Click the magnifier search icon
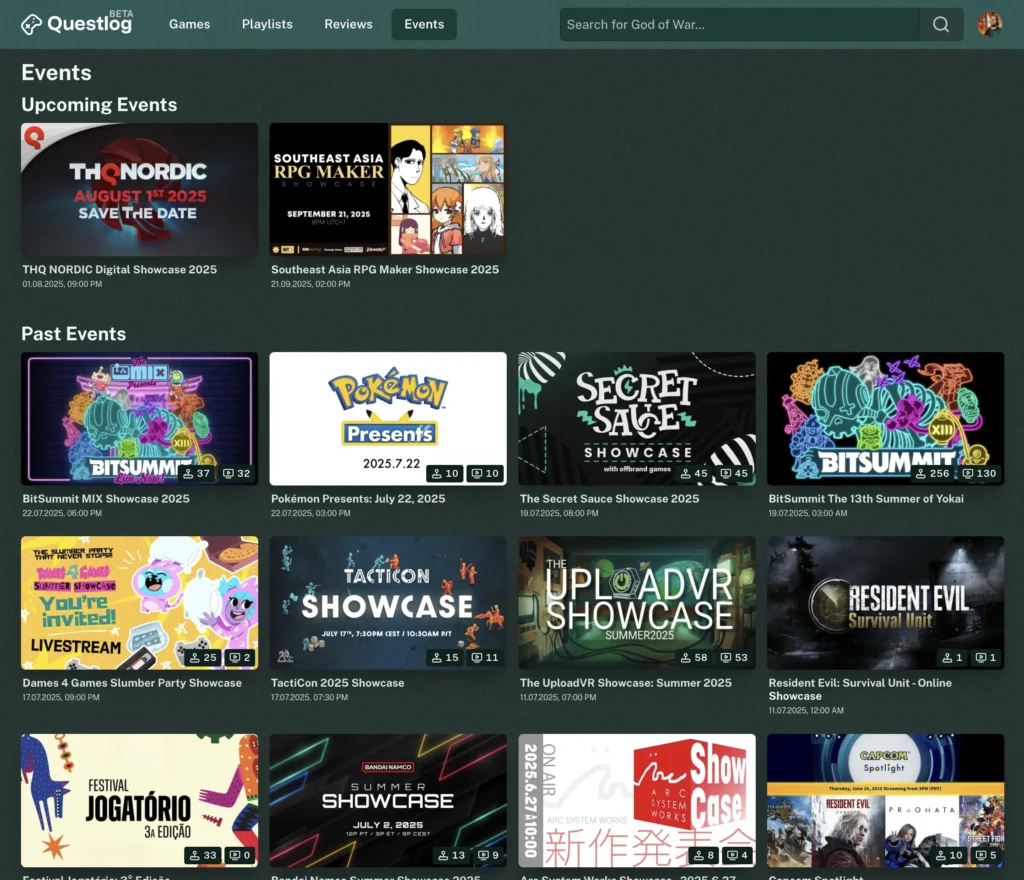 click(941, 25)
